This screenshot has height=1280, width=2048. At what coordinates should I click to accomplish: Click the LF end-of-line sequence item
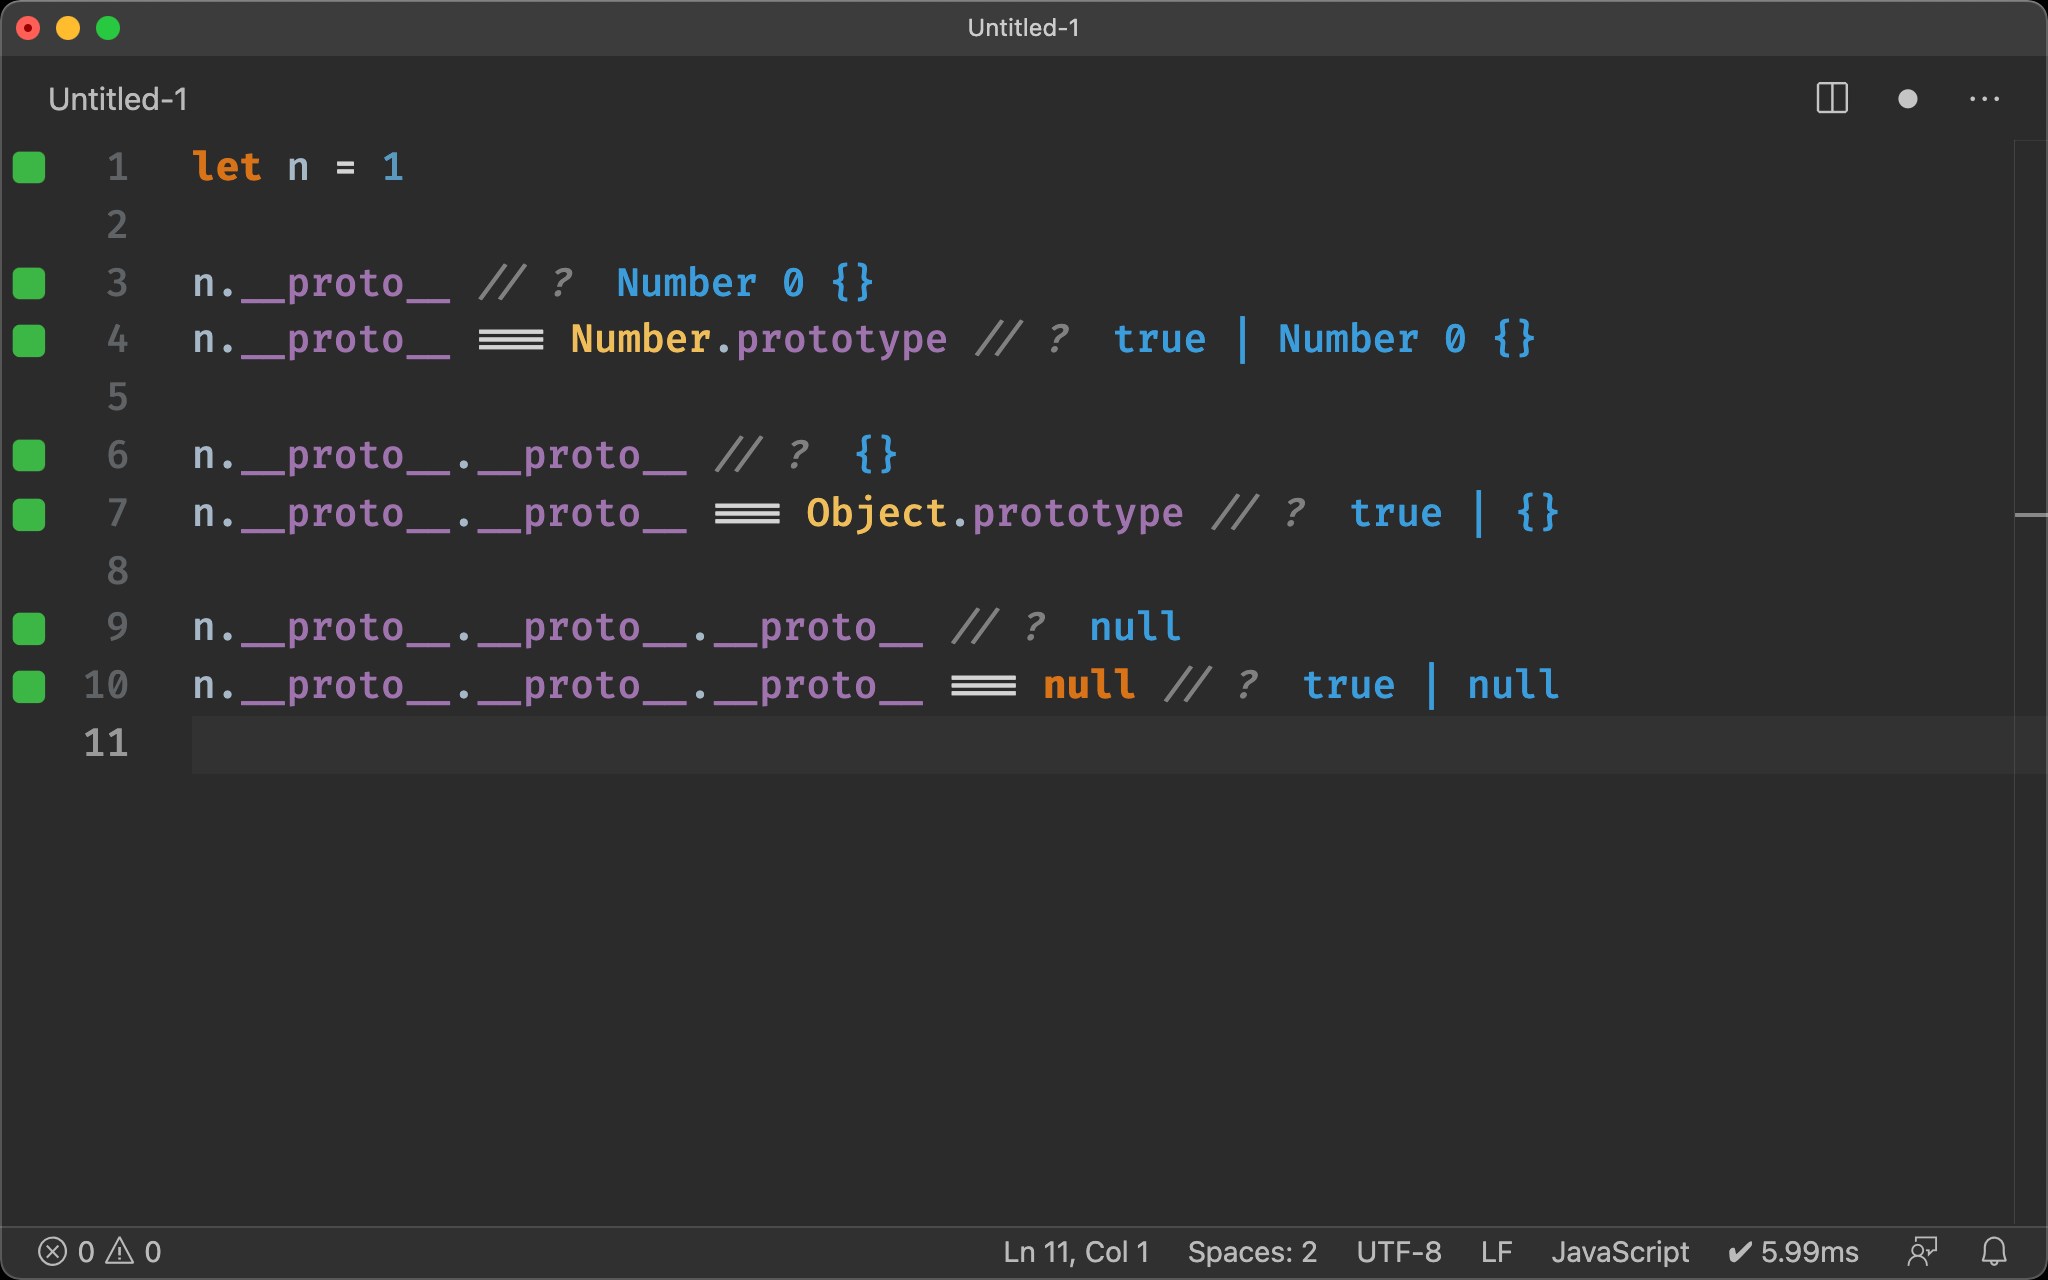(1496, 1251)
